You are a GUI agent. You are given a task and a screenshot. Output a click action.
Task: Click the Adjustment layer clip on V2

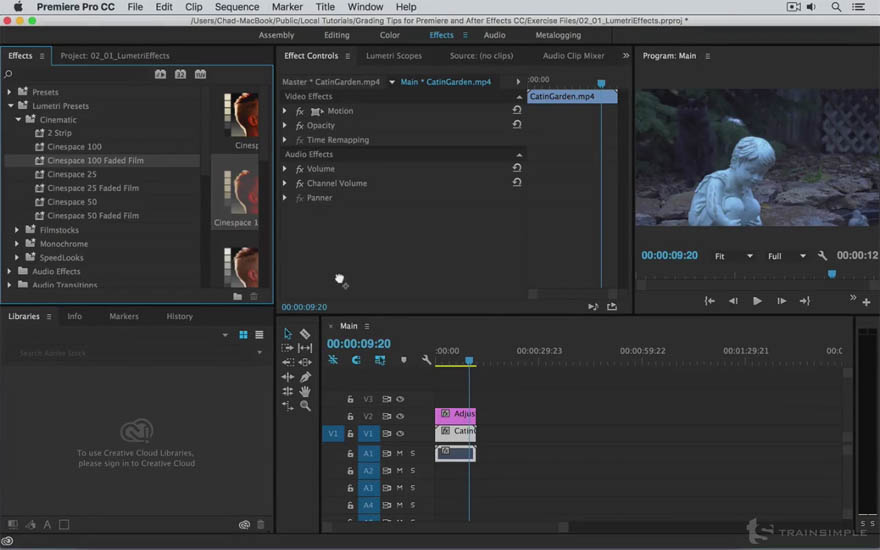click(x=455, y=414)
